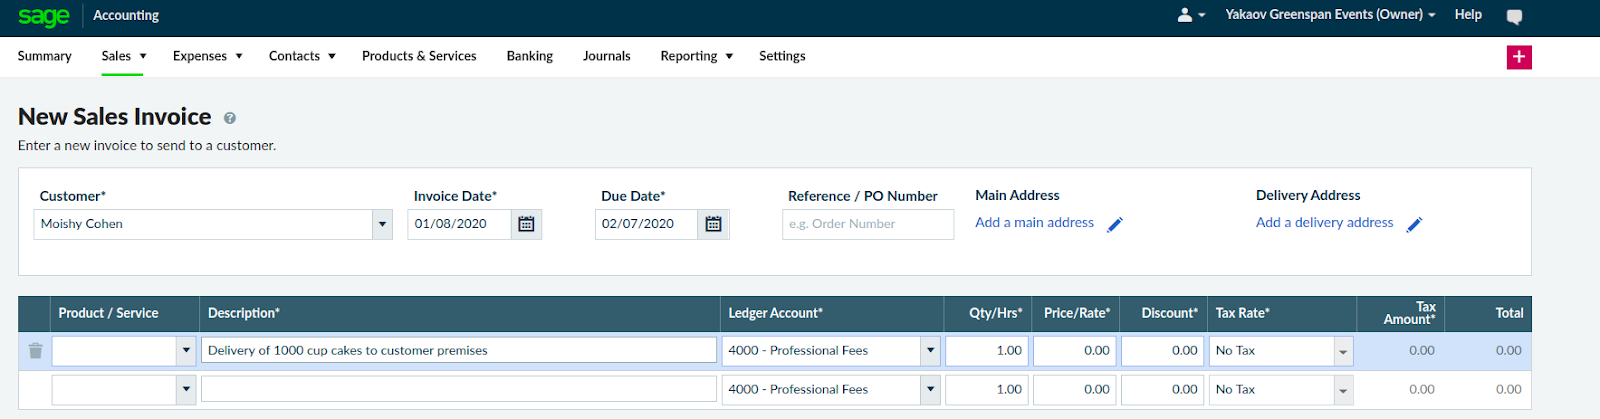Click the Sage logo

[44, 16]
